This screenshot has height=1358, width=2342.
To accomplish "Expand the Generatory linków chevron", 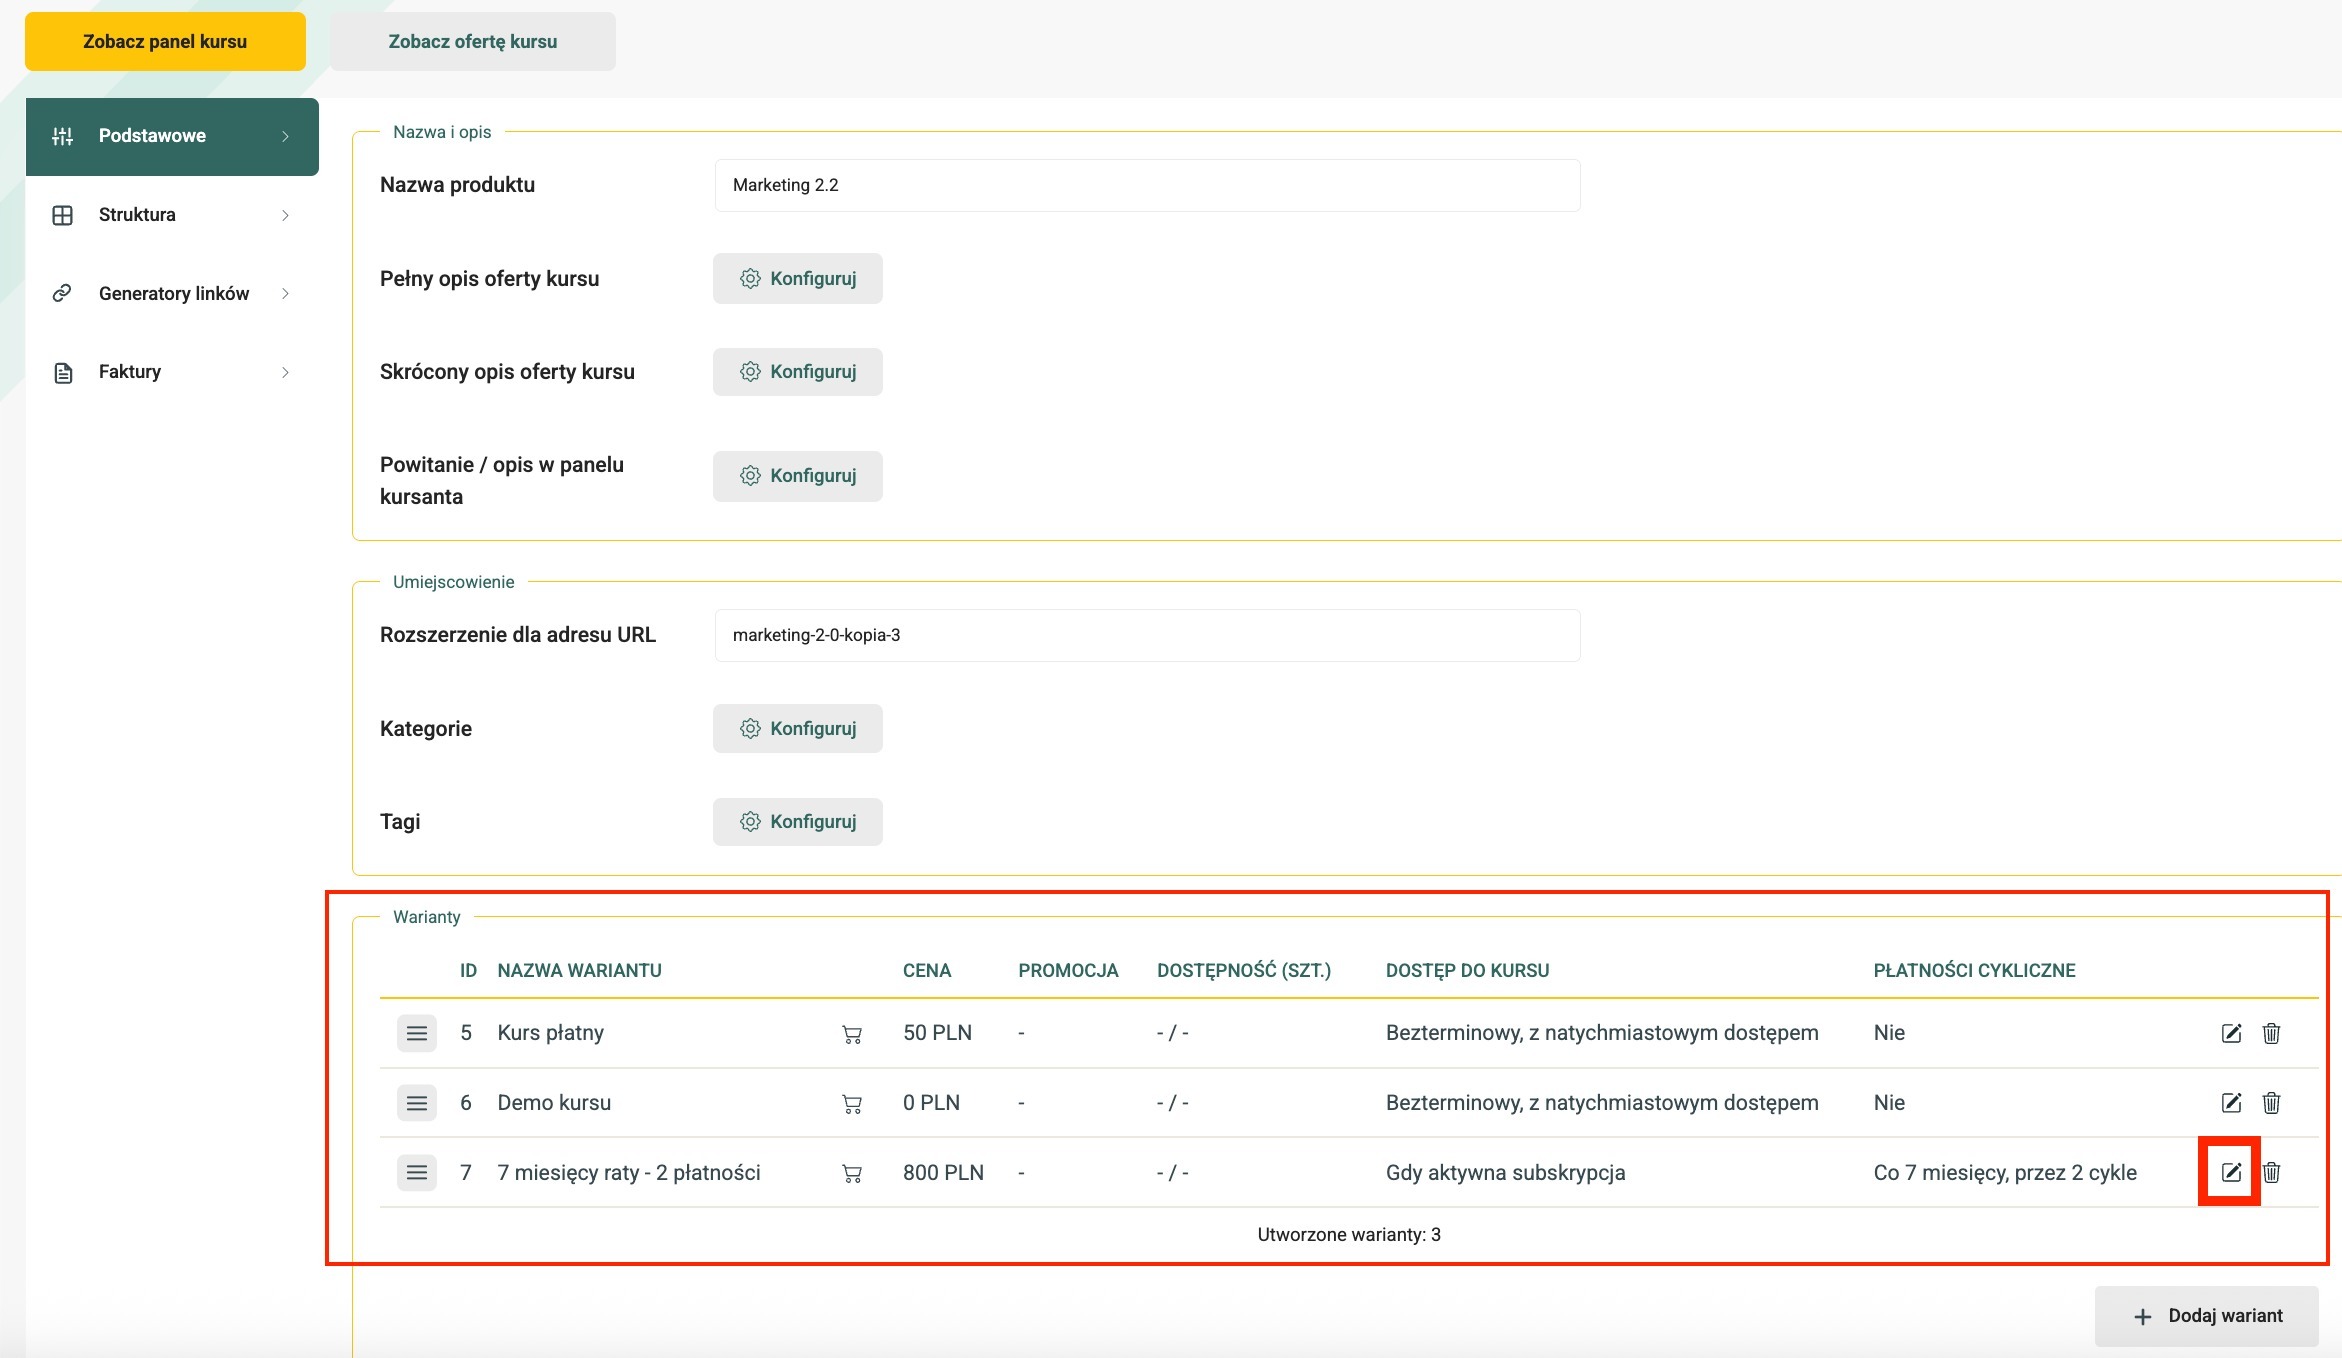I will coord(285,294).
